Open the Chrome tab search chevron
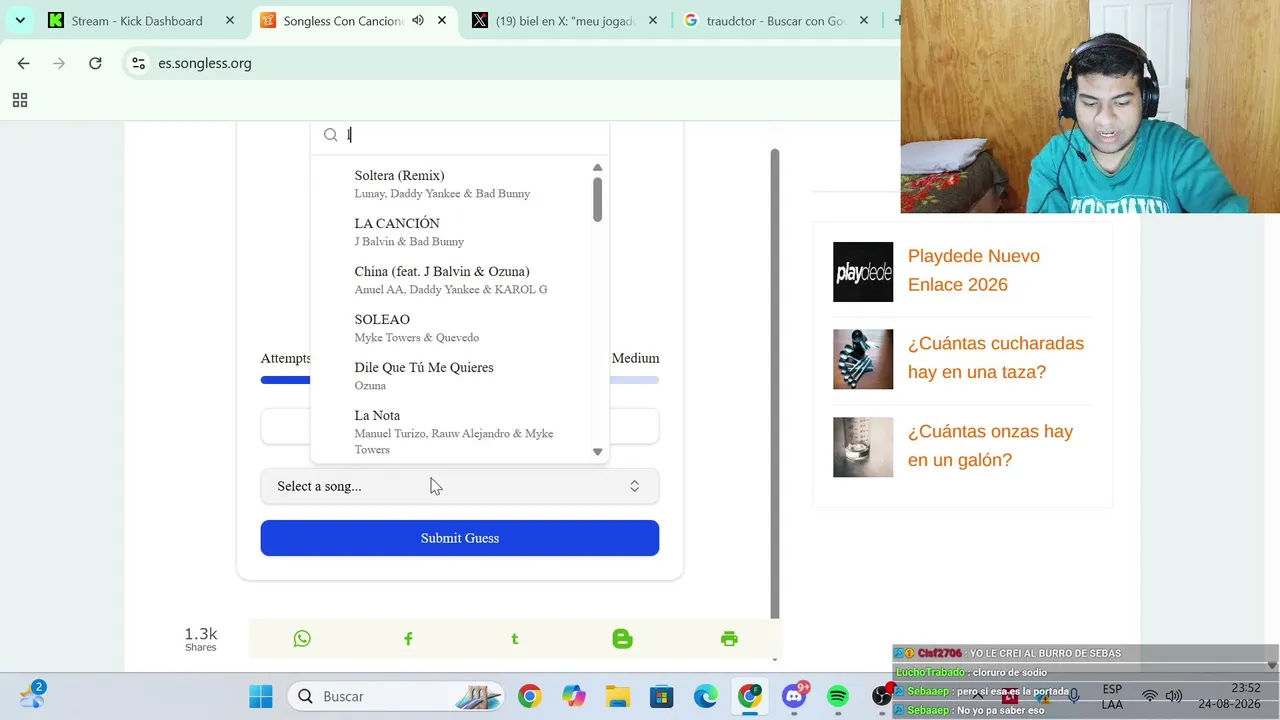Screen dimensions: 1280x720 [20, 20]
